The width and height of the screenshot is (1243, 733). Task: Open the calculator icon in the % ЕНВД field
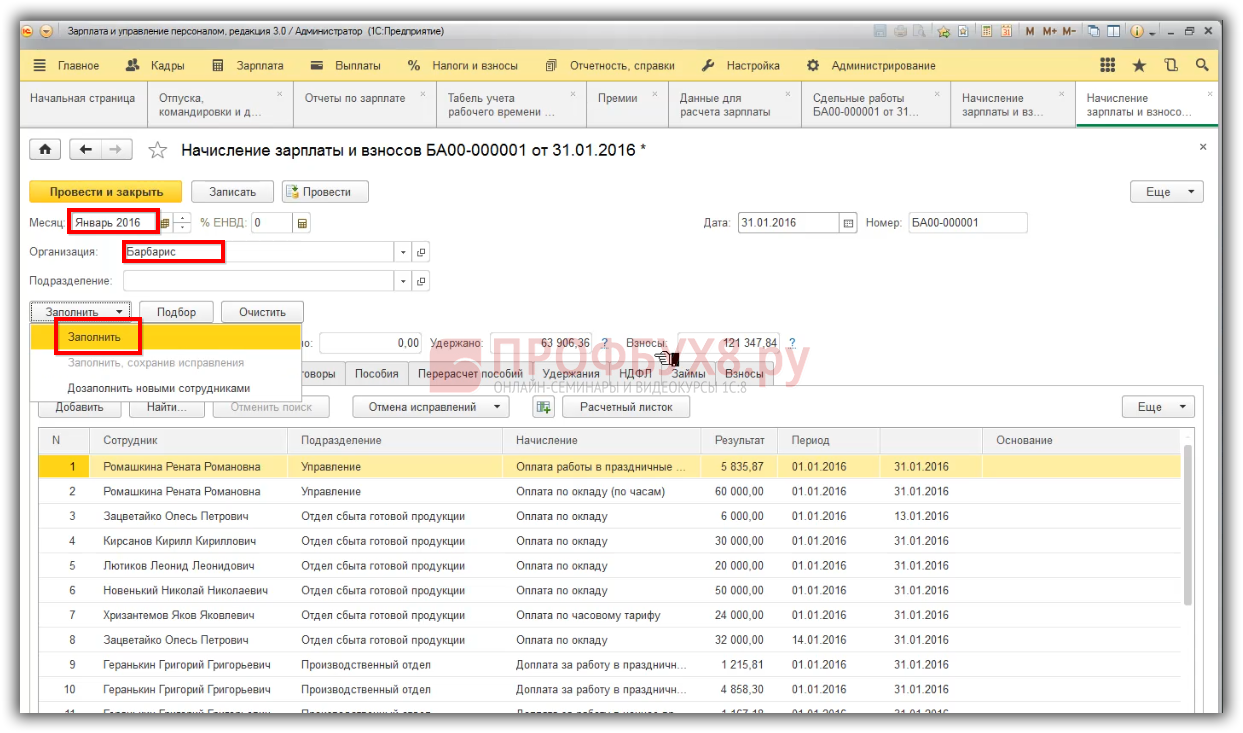302,223
